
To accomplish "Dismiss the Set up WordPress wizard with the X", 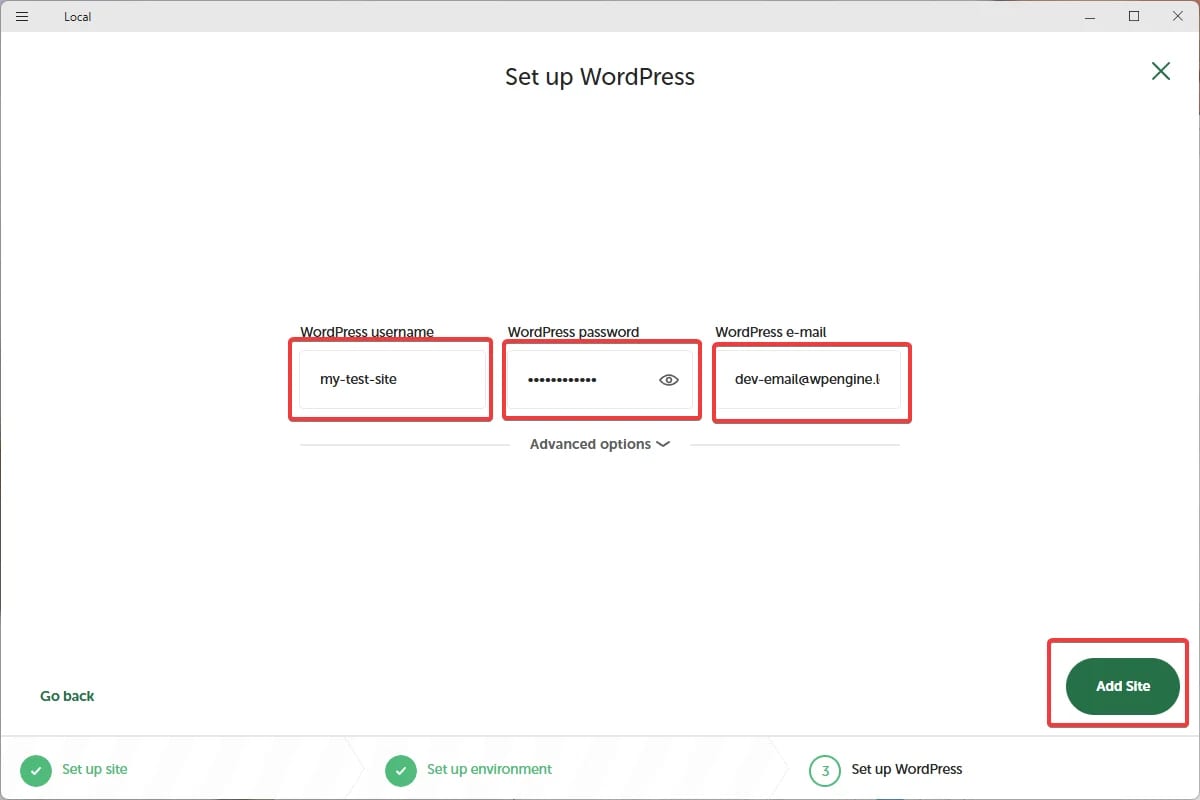I will (x=1160, y=71).
